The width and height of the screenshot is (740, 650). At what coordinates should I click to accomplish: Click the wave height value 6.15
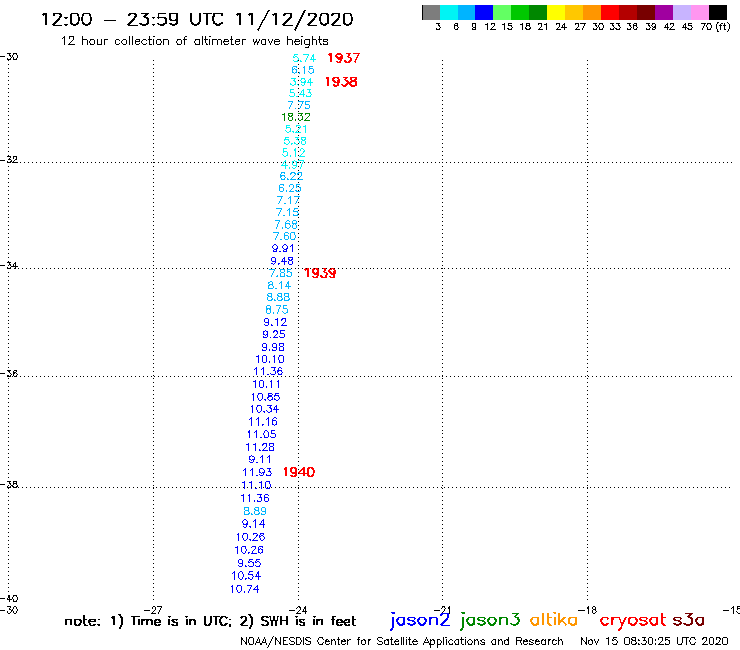(x=303, y=70)
